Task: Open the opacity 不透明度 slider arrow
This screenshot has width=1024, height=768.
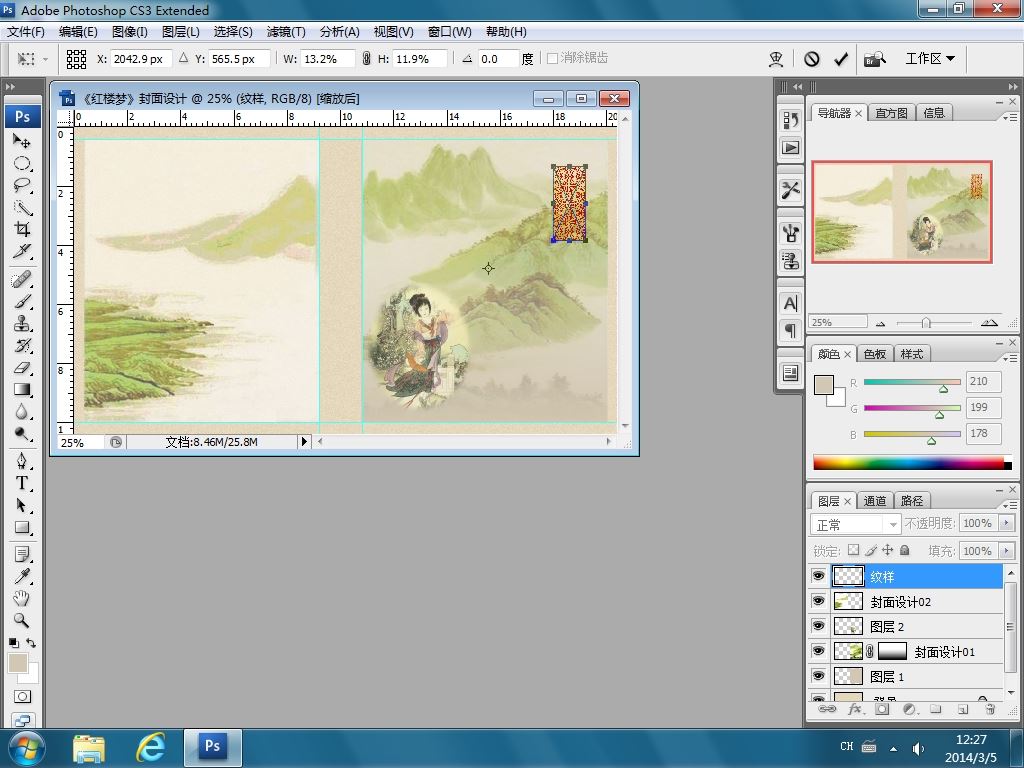Action: [1006, 523]
